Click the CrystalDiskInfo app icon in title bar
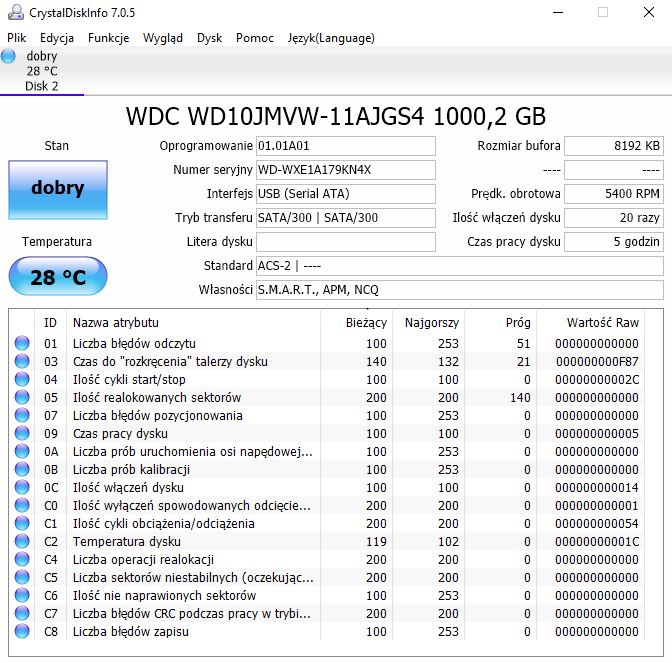Screen dimensions: 672x663 (16, 12)
